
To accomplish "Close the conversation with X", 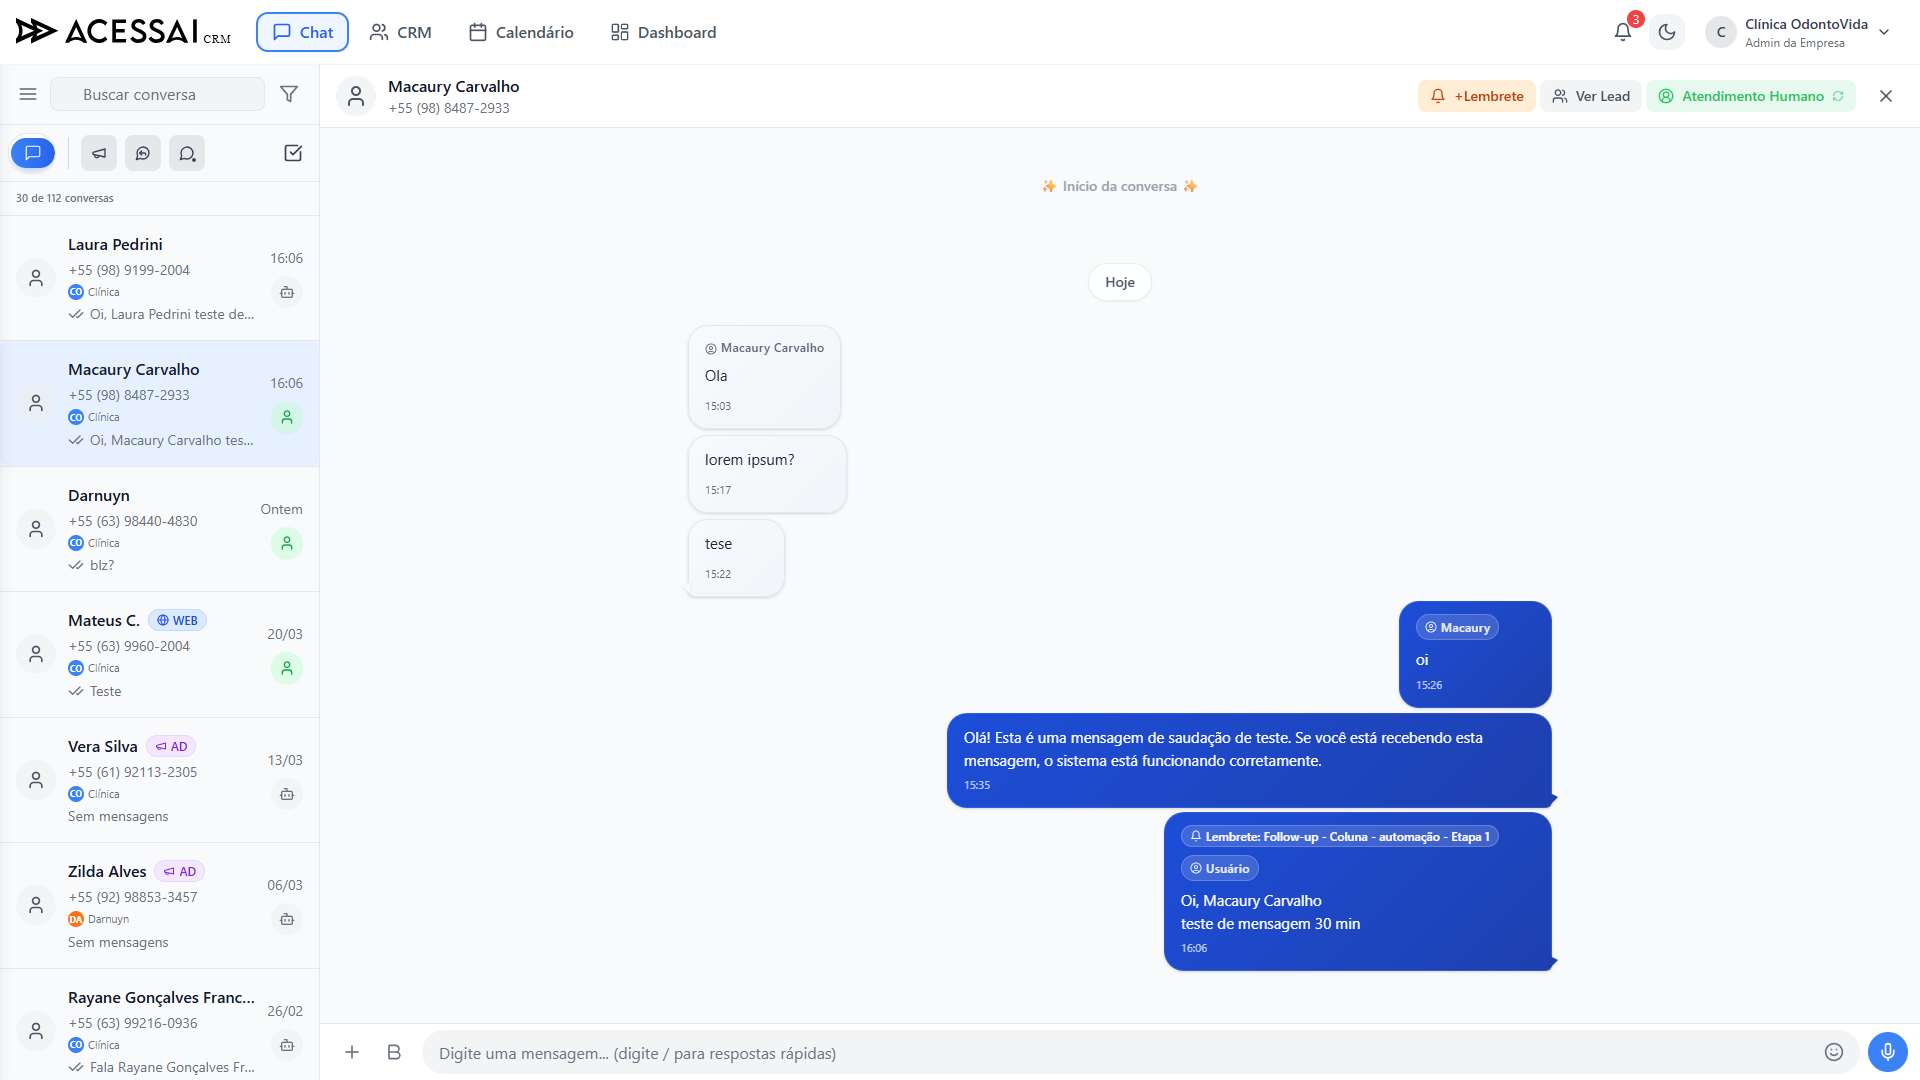I will [x=1886, y=96].
